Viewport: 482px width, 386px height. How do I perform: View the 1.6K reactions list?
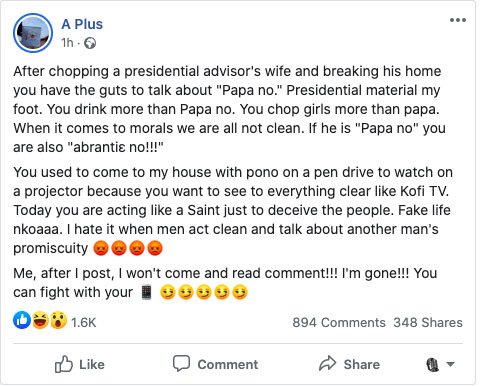83,322
